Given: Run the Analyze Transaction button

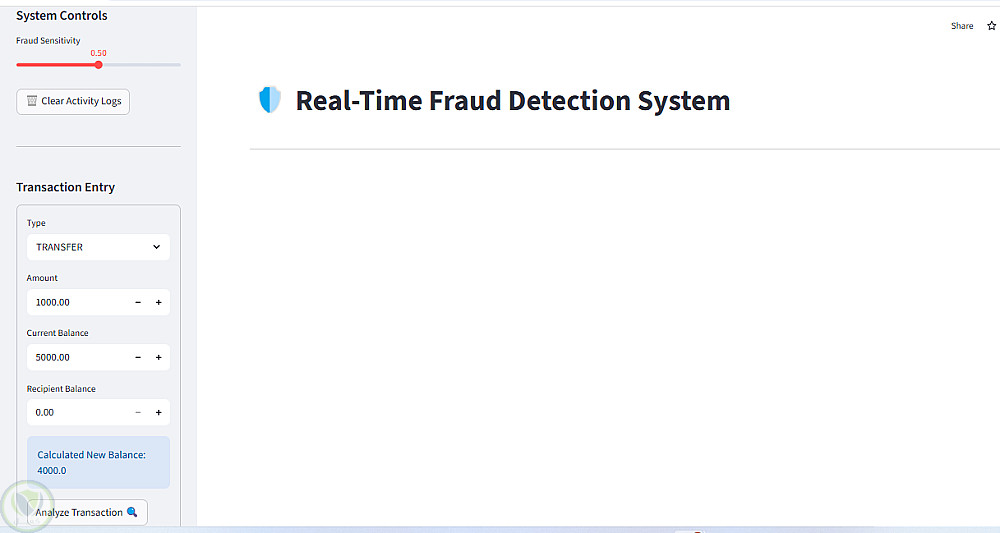Looking at the screenshot, I should 86,512.
